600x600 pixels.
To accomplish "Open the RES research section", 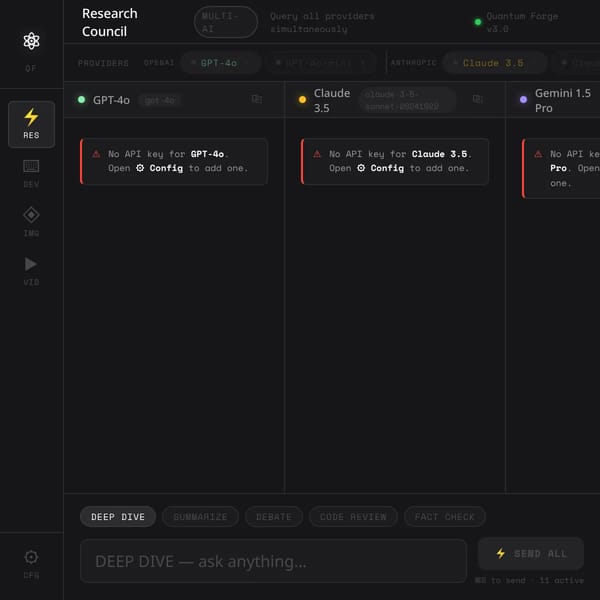I will tap(31, 124).
